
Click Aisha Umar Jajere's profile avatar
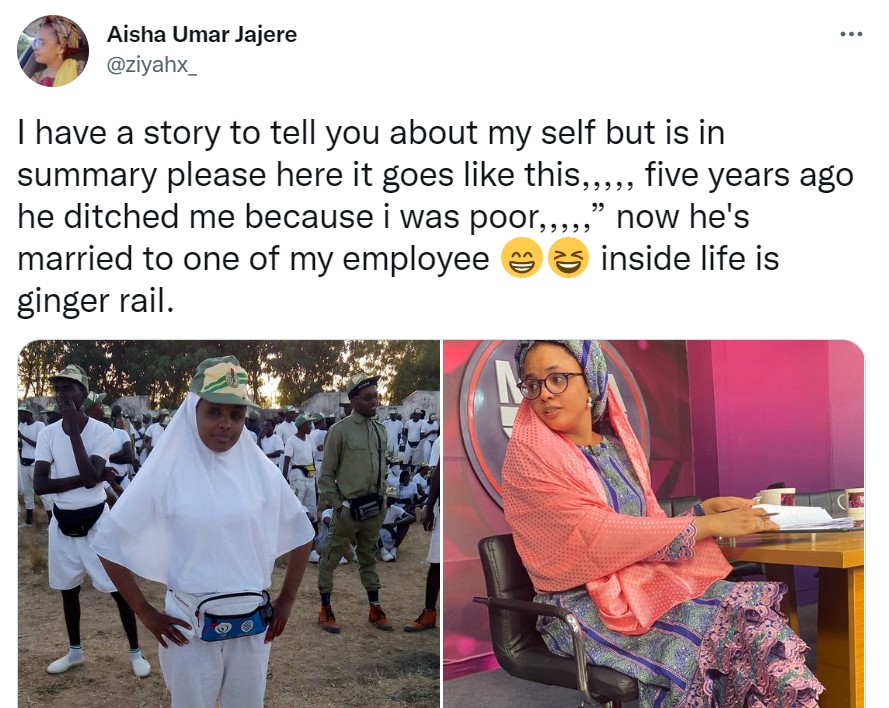pos(53,51)
